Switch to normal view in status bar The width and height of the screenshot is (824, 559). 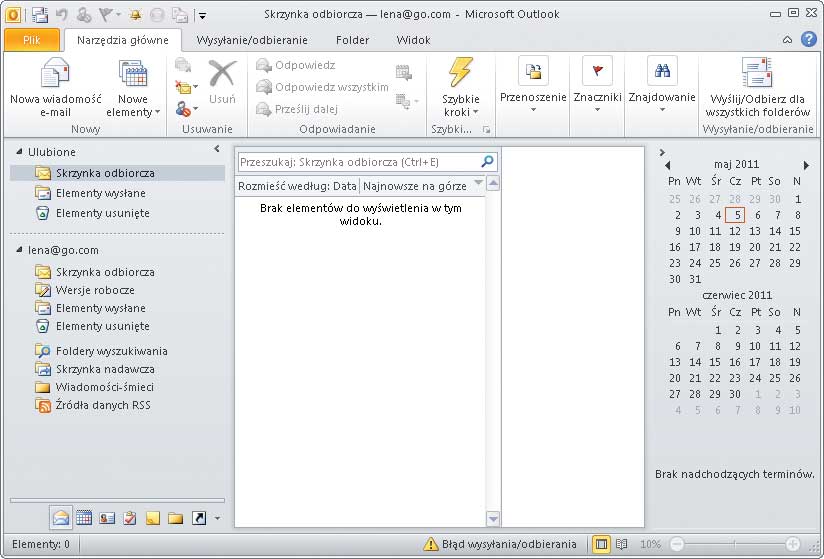click(x=601, y=544)
